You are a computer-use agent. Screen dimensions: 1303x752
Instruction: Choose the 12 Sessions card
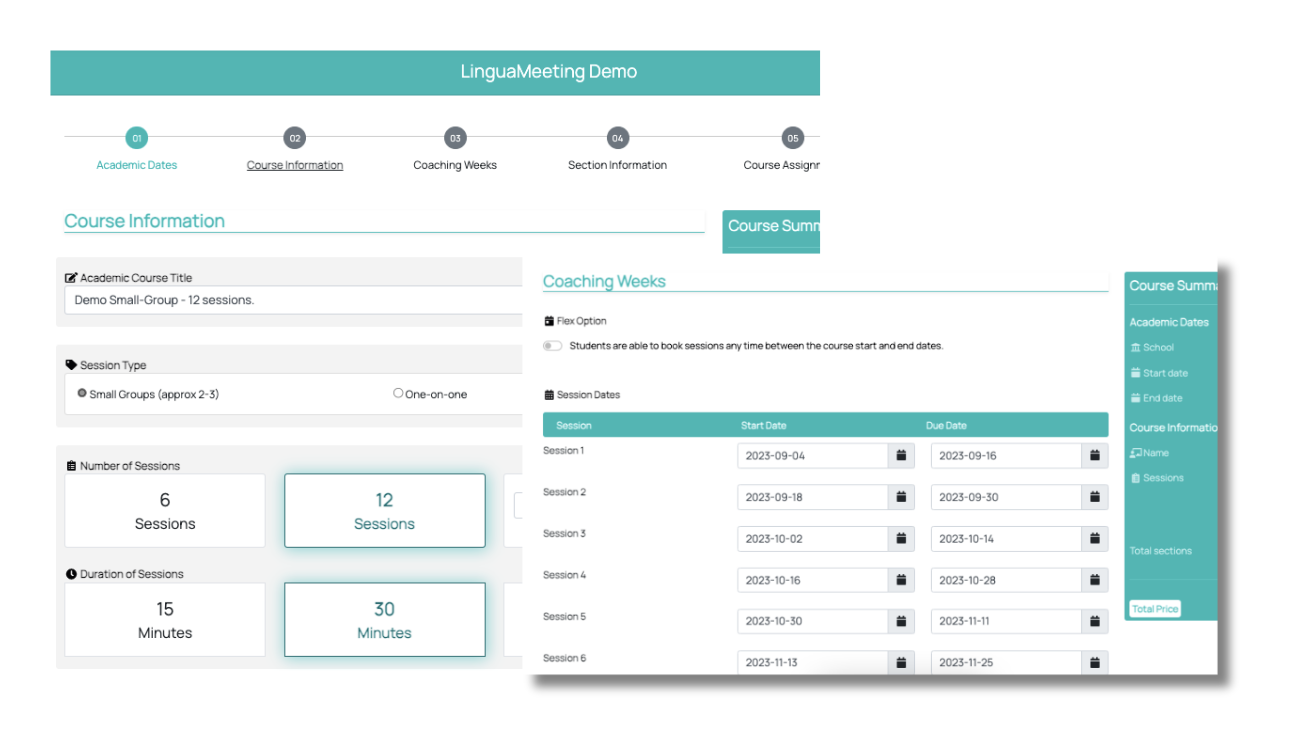point(384,511)
